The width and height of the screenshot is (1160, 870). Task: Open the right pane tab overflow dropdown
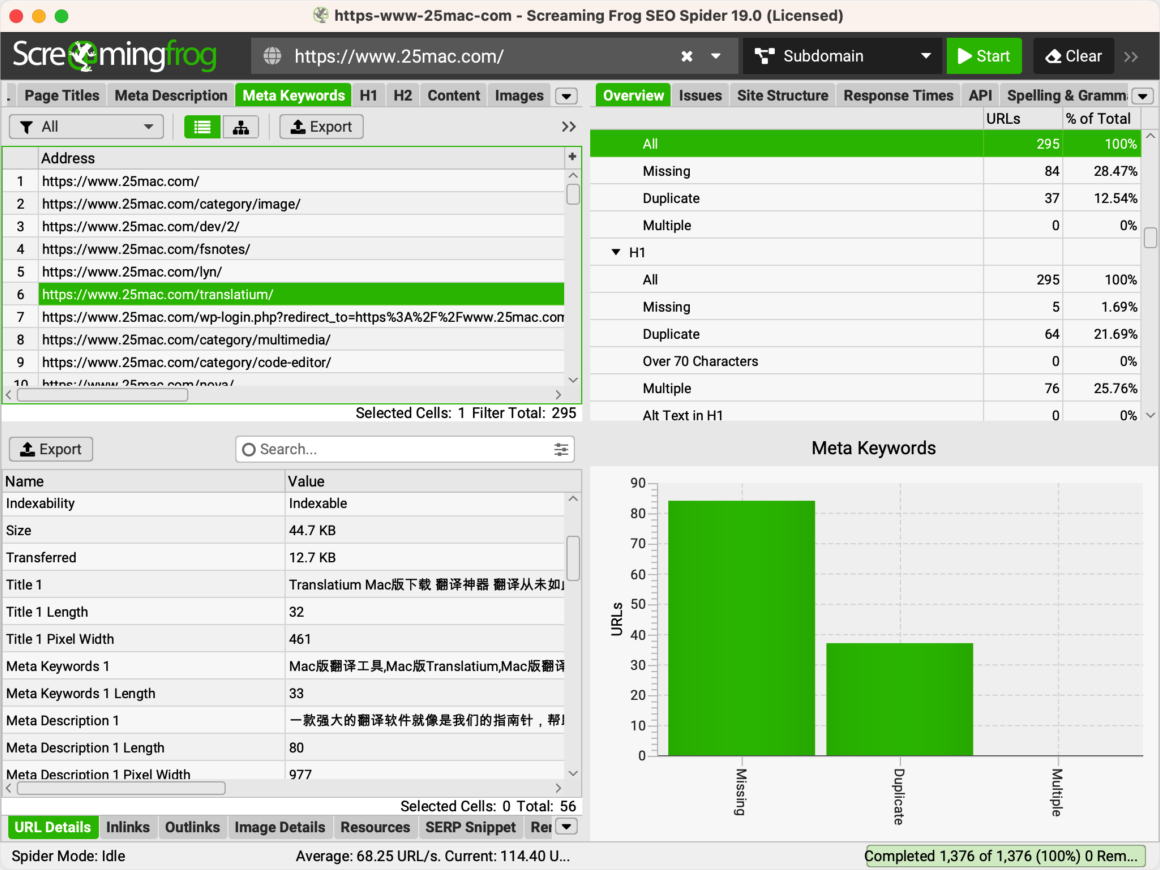coord(1143,96)
